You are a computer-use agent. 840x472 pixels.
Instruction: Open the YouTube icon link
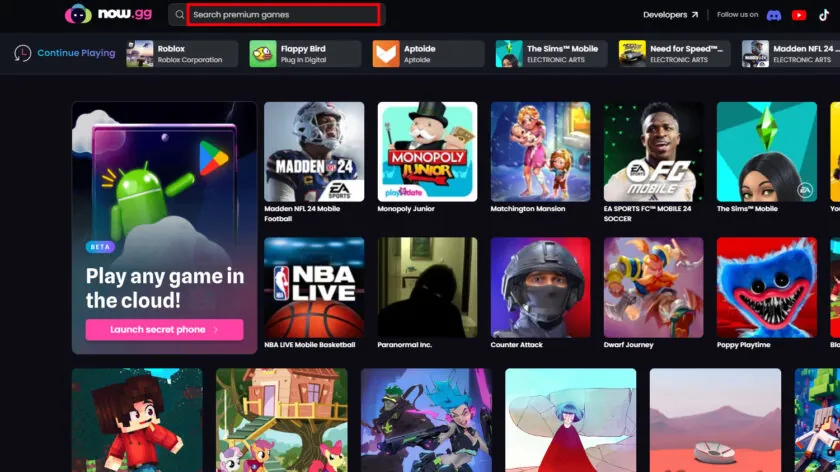pos(799,15)
